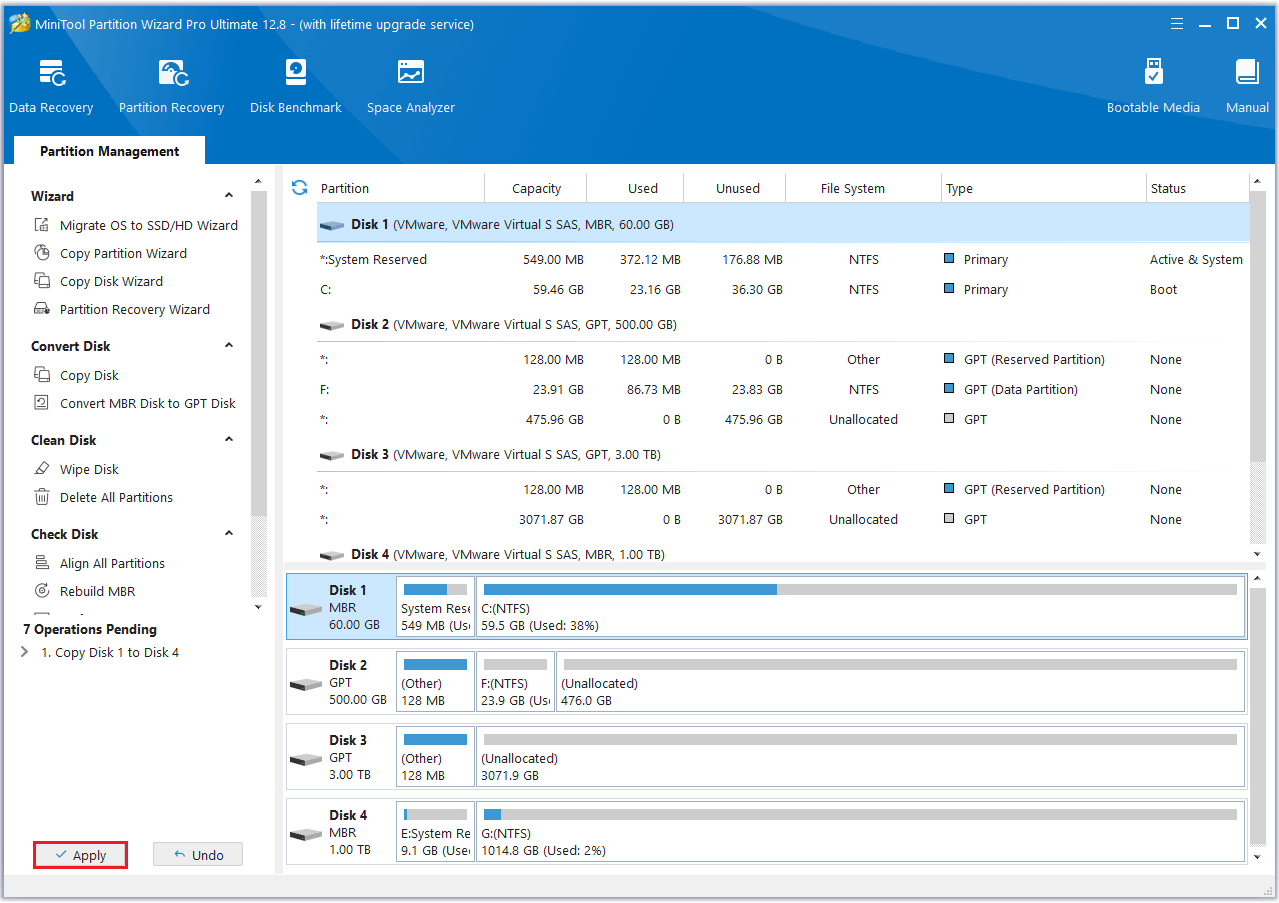Open Disk Benchmark tool

(x=296, y=86)
